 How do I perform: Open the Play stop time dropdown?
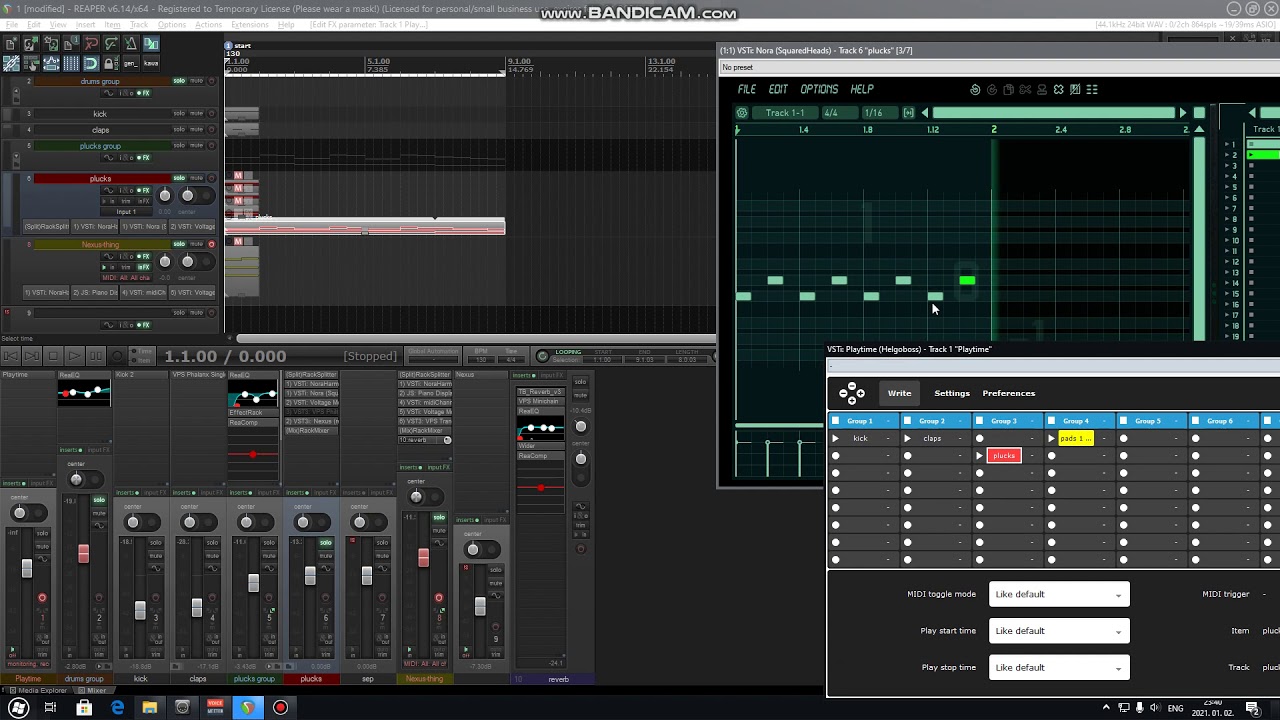[1059, 667]
